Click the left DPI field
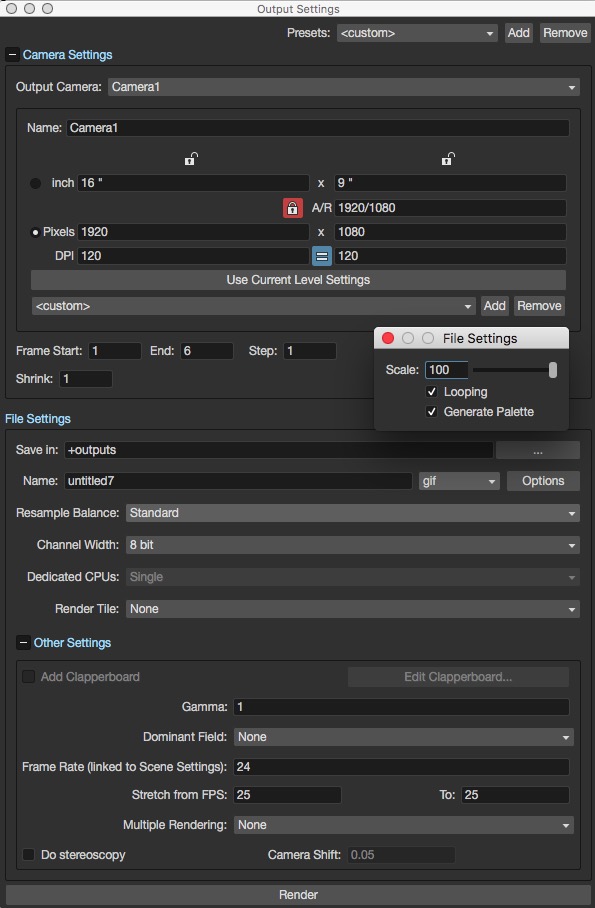This screenshot has height=908, width=595. click(193, 256)
